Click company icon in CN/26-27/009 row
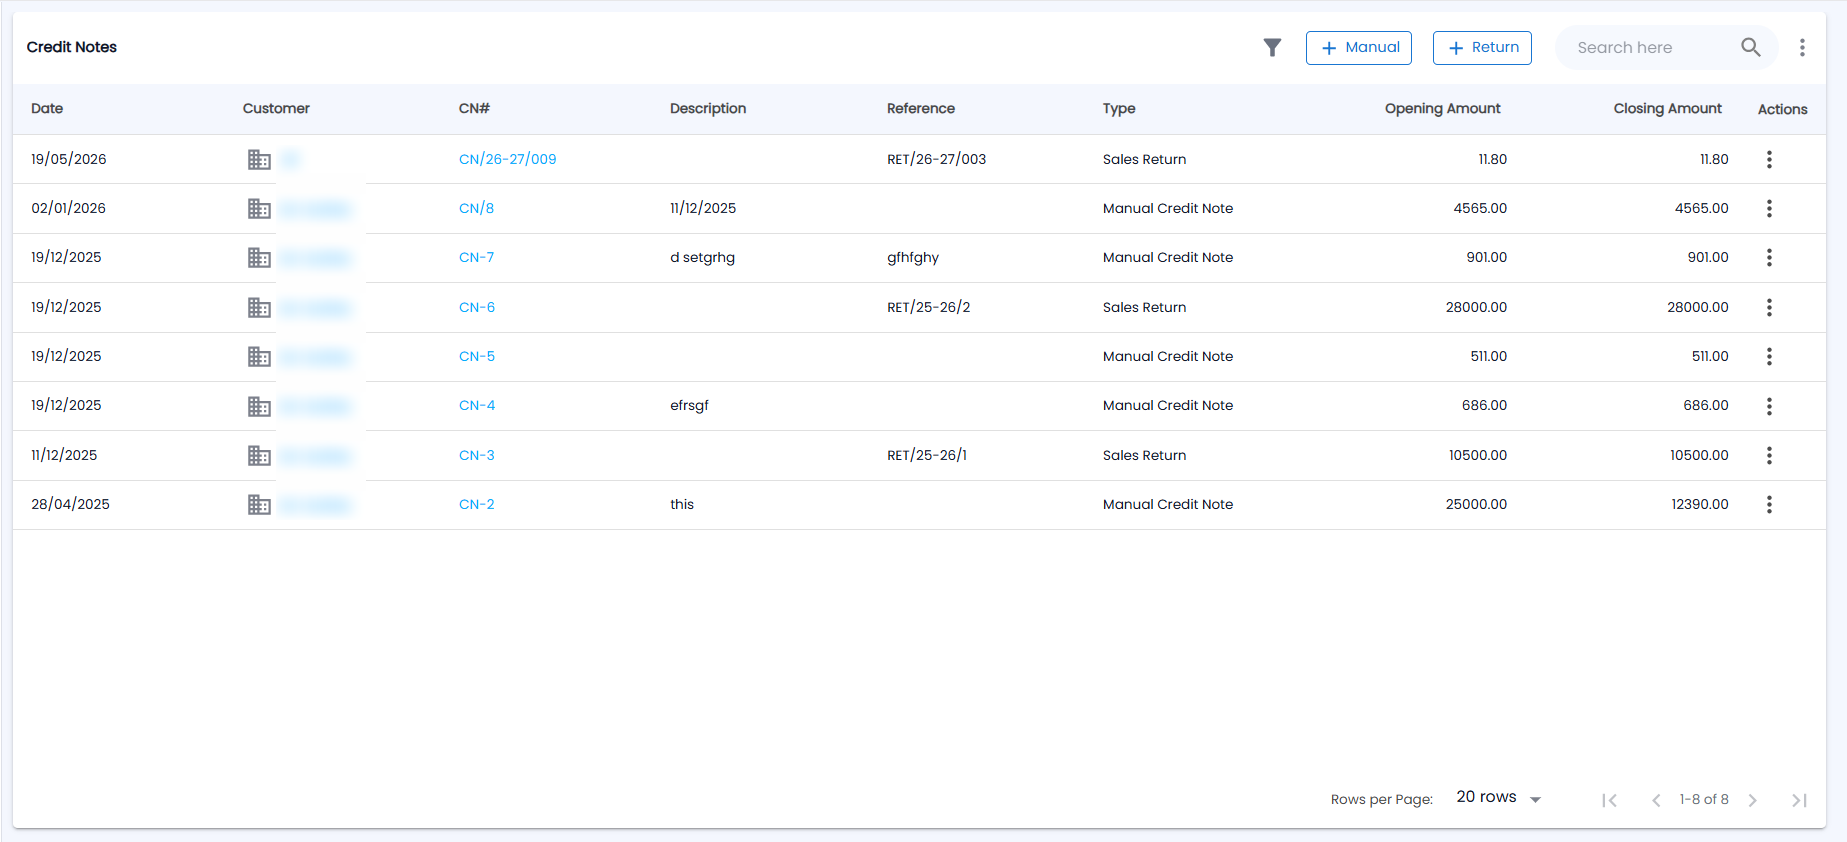The width and height of the screenshot is (1847, 842). click(259, 159)
